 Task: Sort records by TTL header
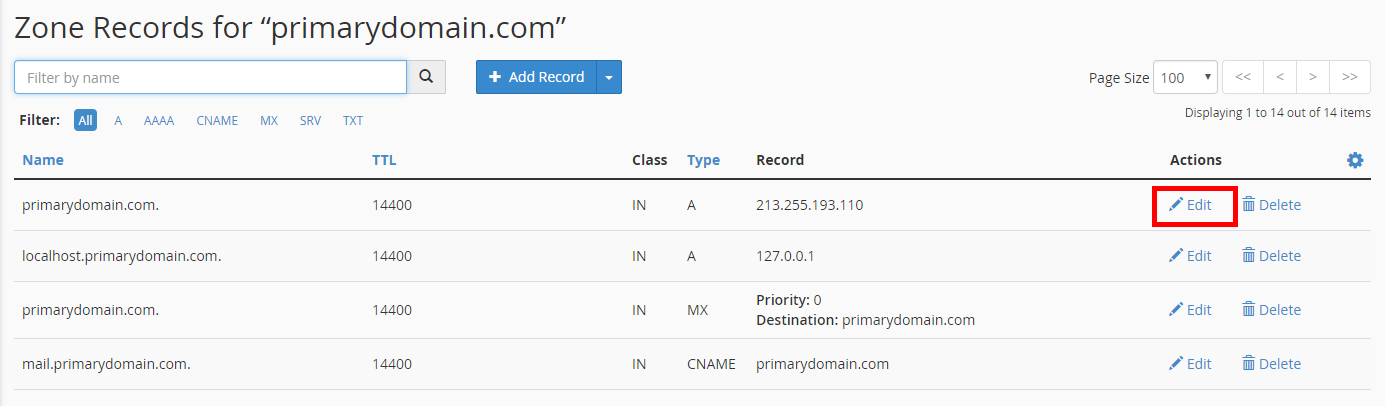(x=385, y=160)
